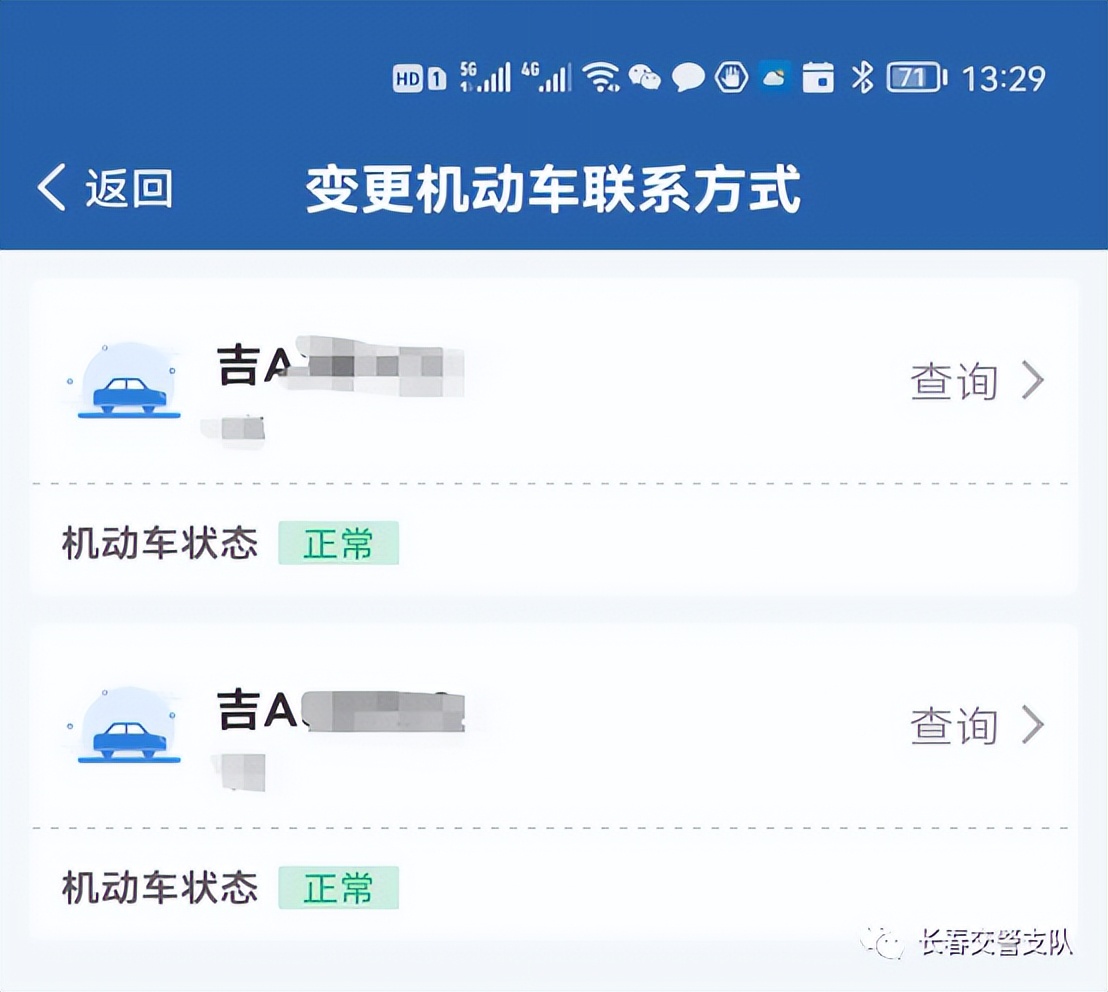
Task: Click the calendar icon in the status bar
Action: [820, 76]
